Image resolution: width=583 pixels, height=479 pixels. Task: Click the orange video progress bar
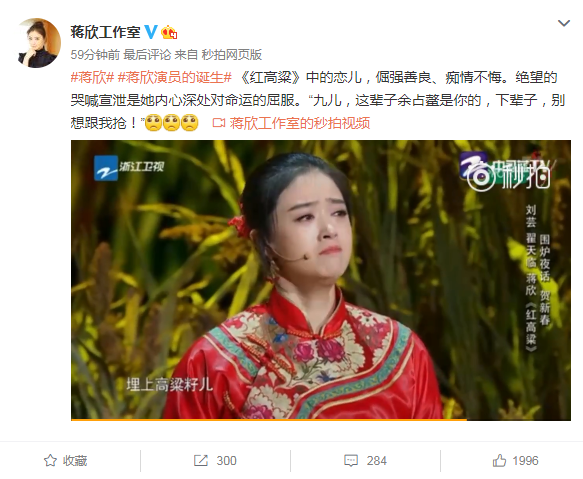click(269, 419)
